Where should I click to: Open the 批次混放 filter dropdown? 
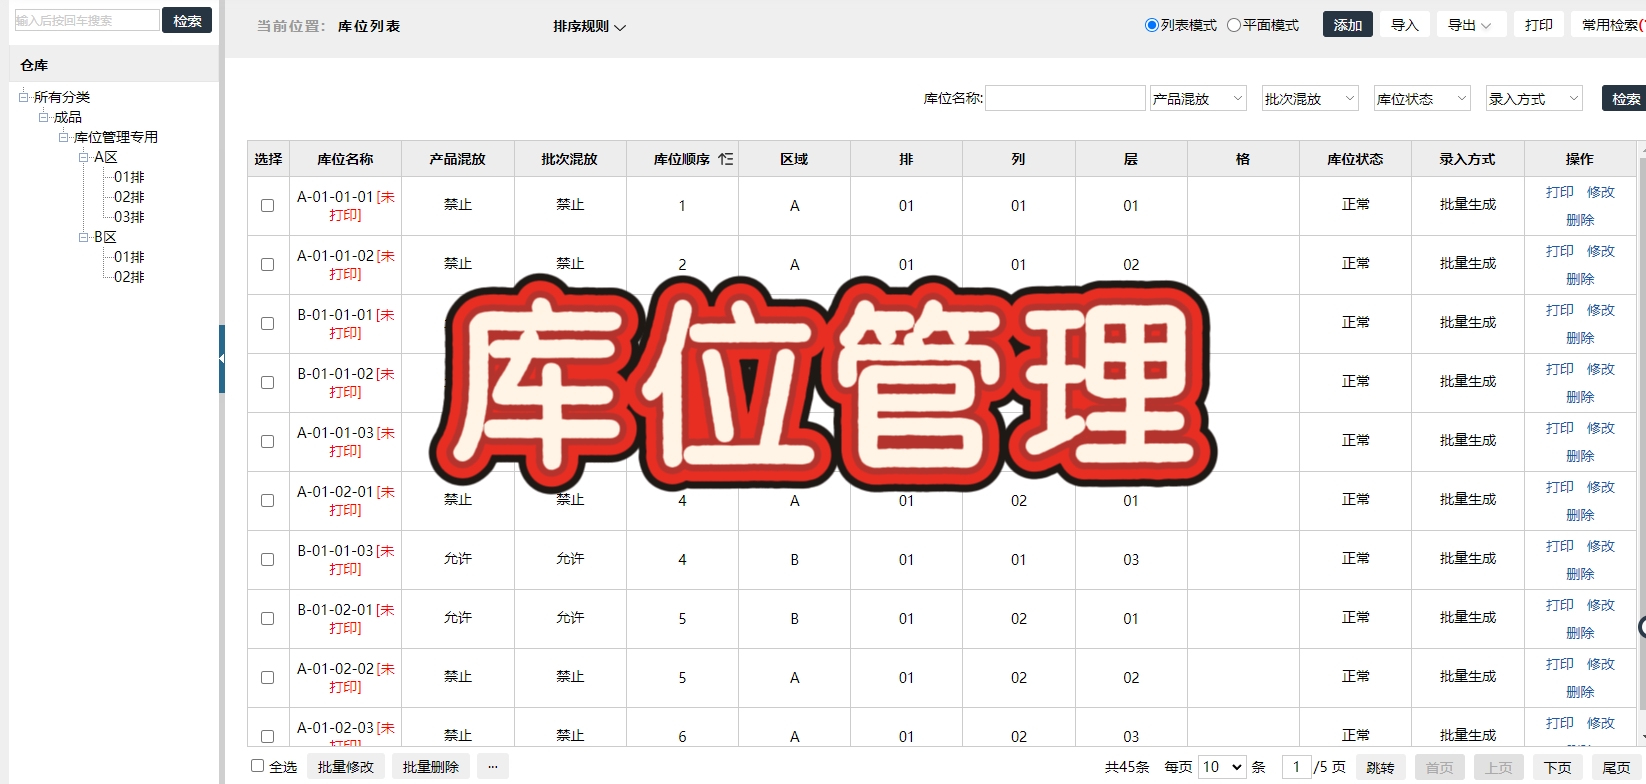[1310, 98]
